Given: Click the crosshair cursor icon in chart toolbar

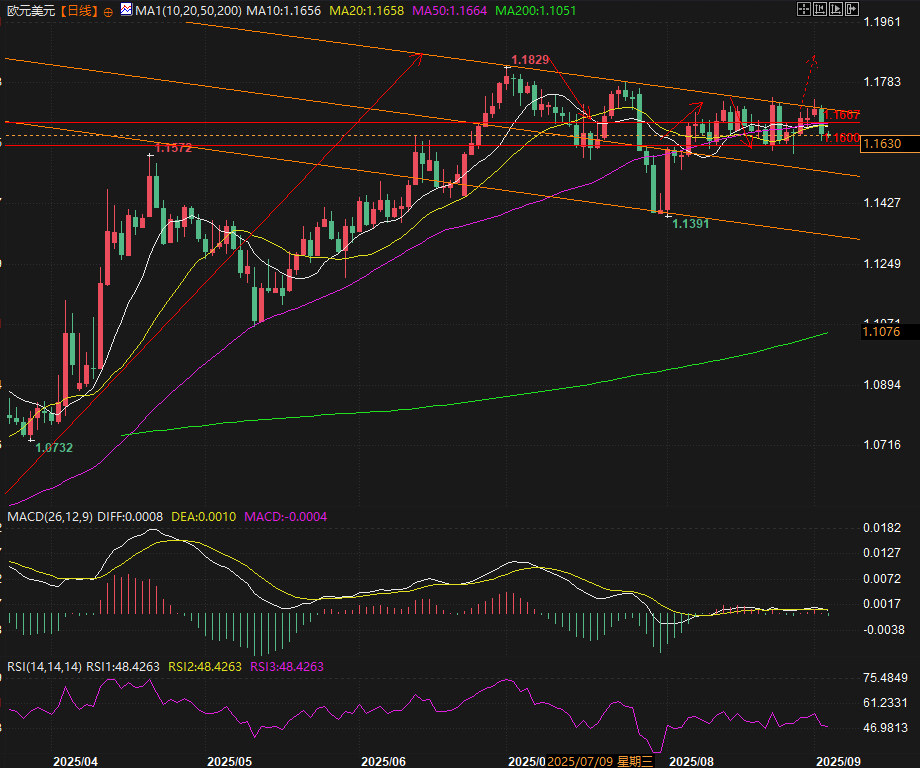Looking at the screenshot, I should point(803,9).
